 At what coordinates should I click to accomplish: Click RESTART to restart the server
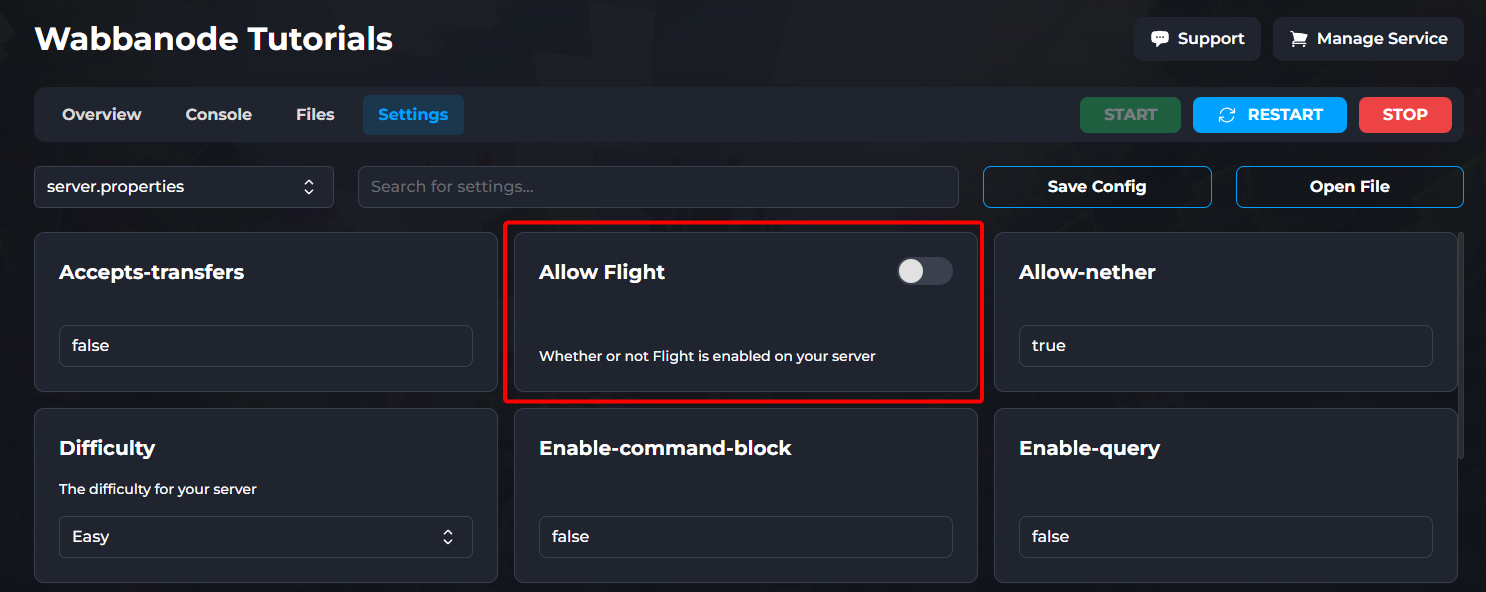point(1270,114)
